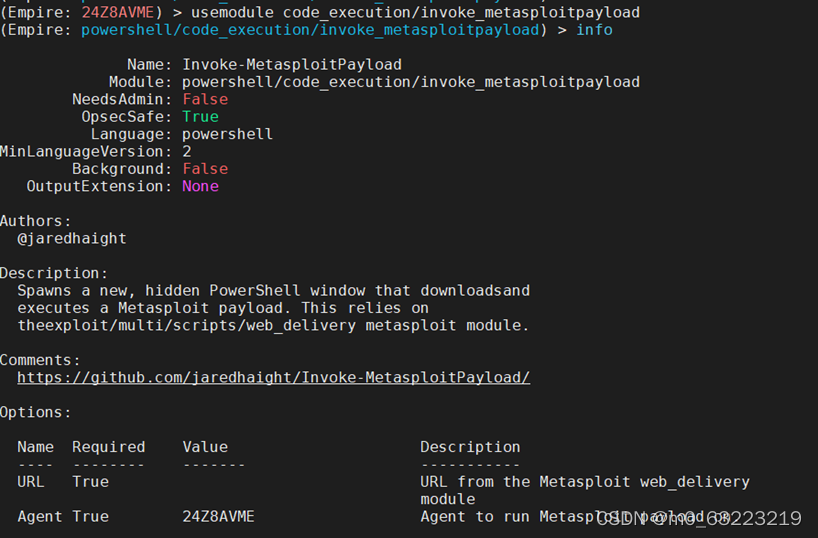The image size is (818, 538).
Task: Click the 'executes a Metasploit payload' description line
Action: pos(223,308)
